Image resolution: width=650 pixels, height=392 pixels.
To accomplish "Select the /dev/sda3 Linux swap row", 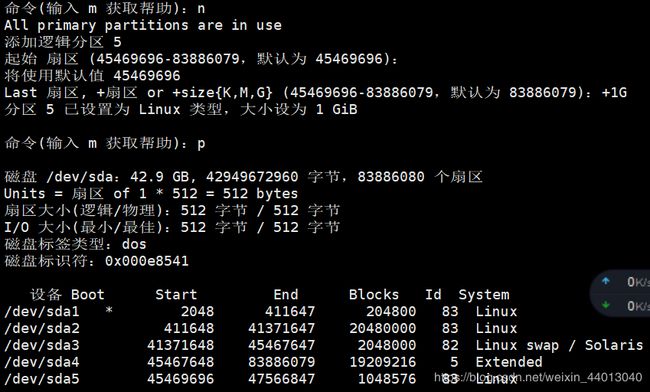I will coord(323,345).
